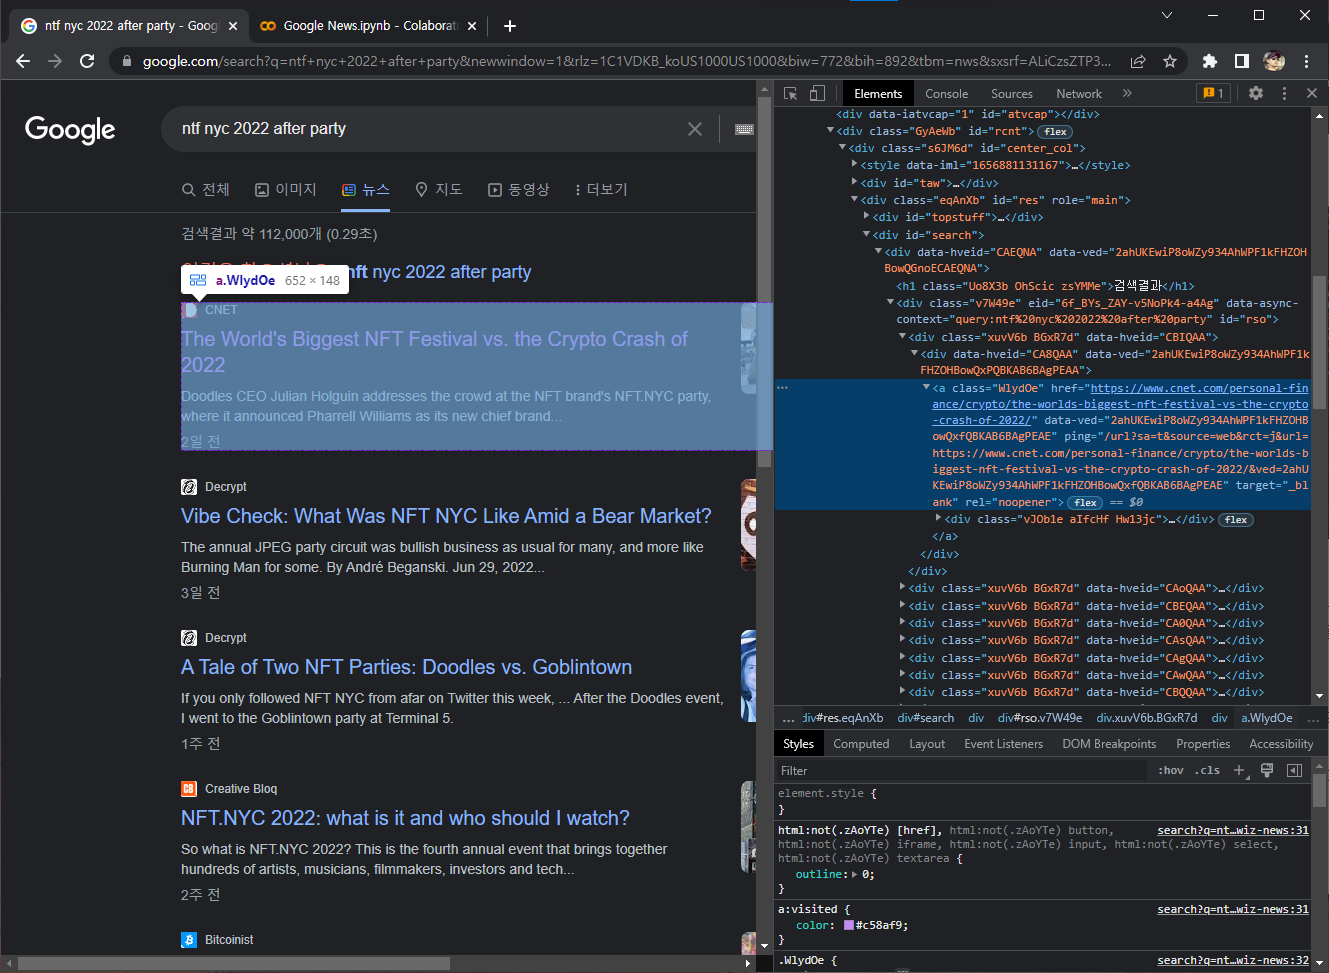Toggle element classes .cls
The height and width of the screenshot is (973, 1329).
tap(1207, 770)
